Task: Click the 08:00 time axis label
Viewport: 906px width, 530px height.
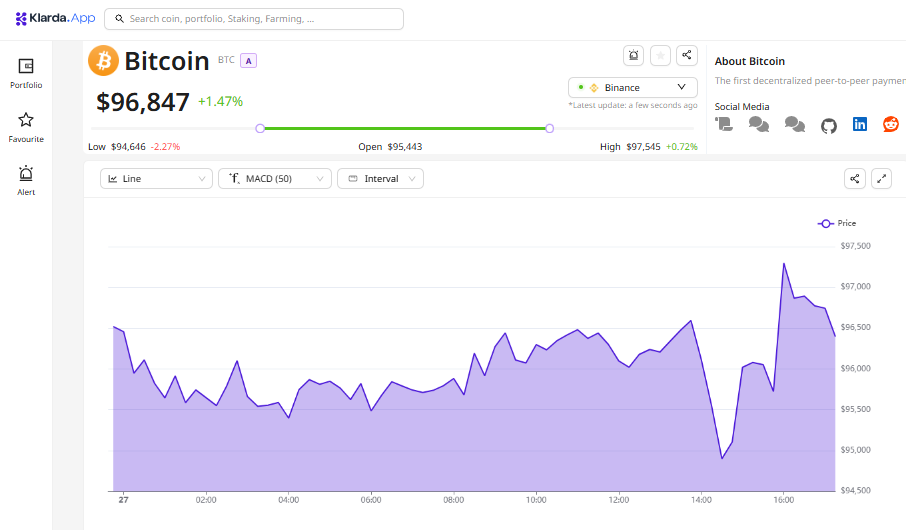Action: click(454, 500)
